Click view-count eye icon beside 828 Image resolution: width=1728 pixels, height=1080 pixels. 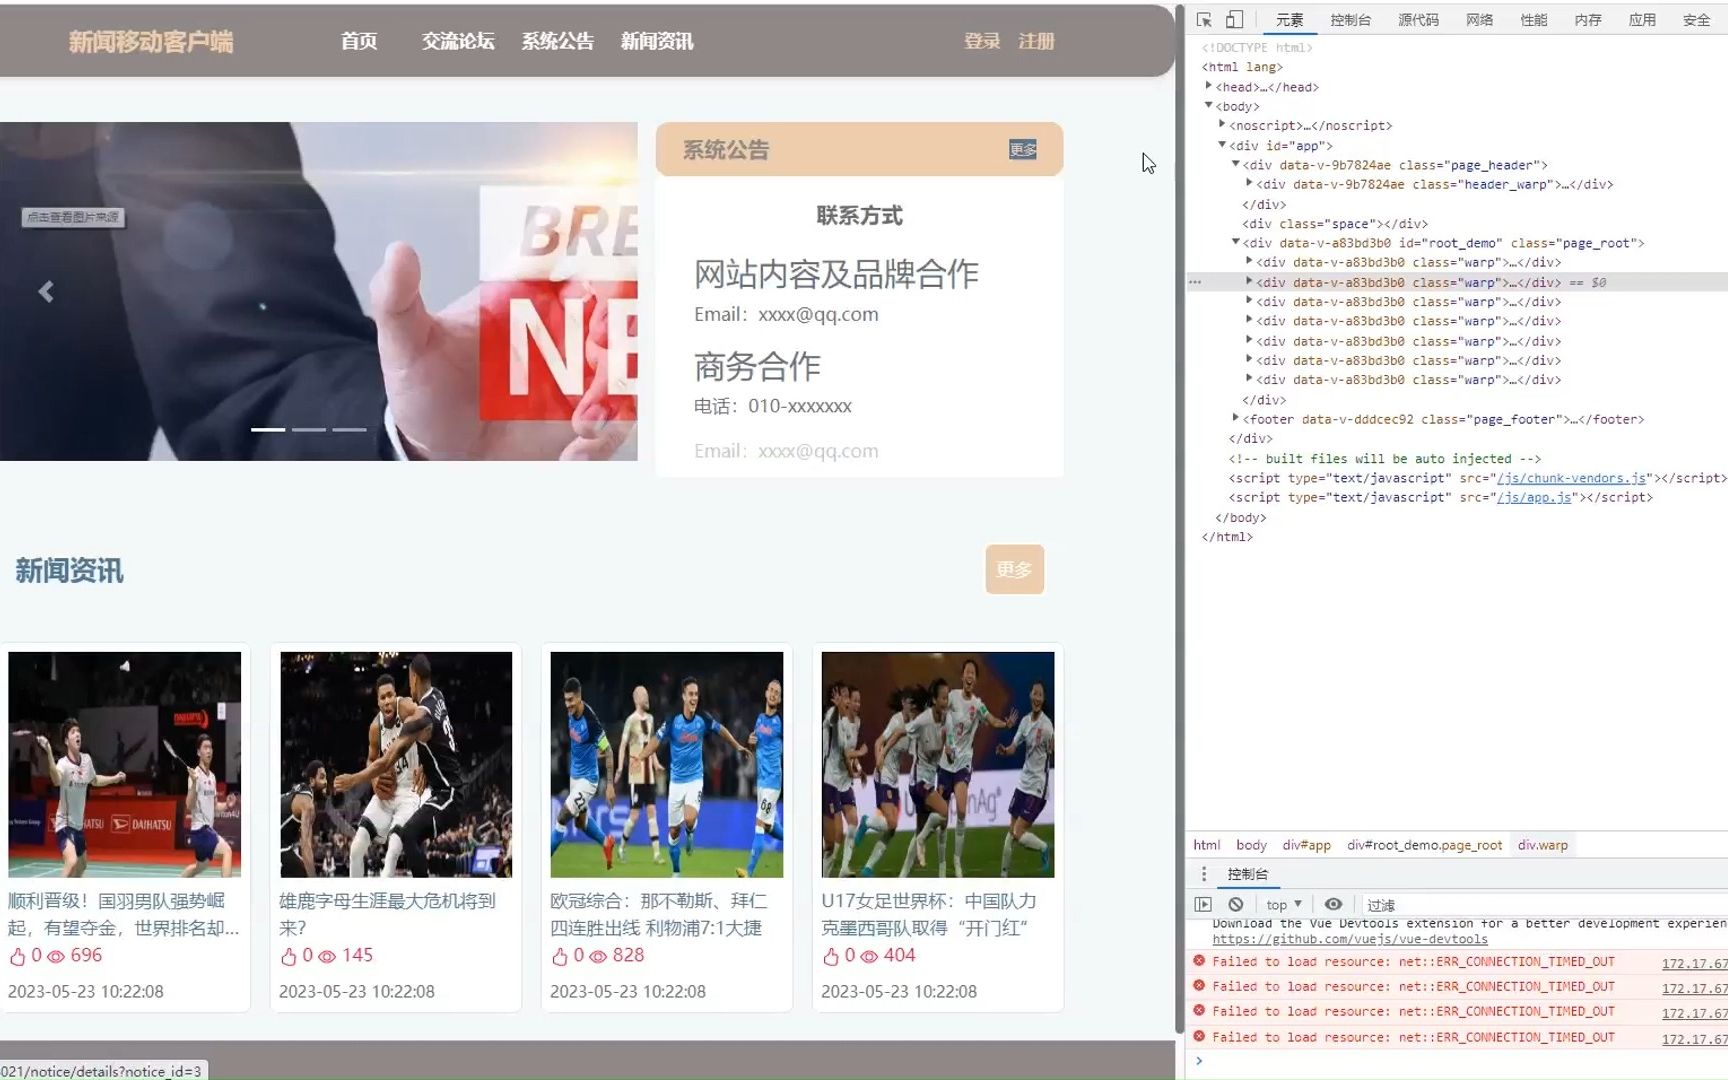598,957
